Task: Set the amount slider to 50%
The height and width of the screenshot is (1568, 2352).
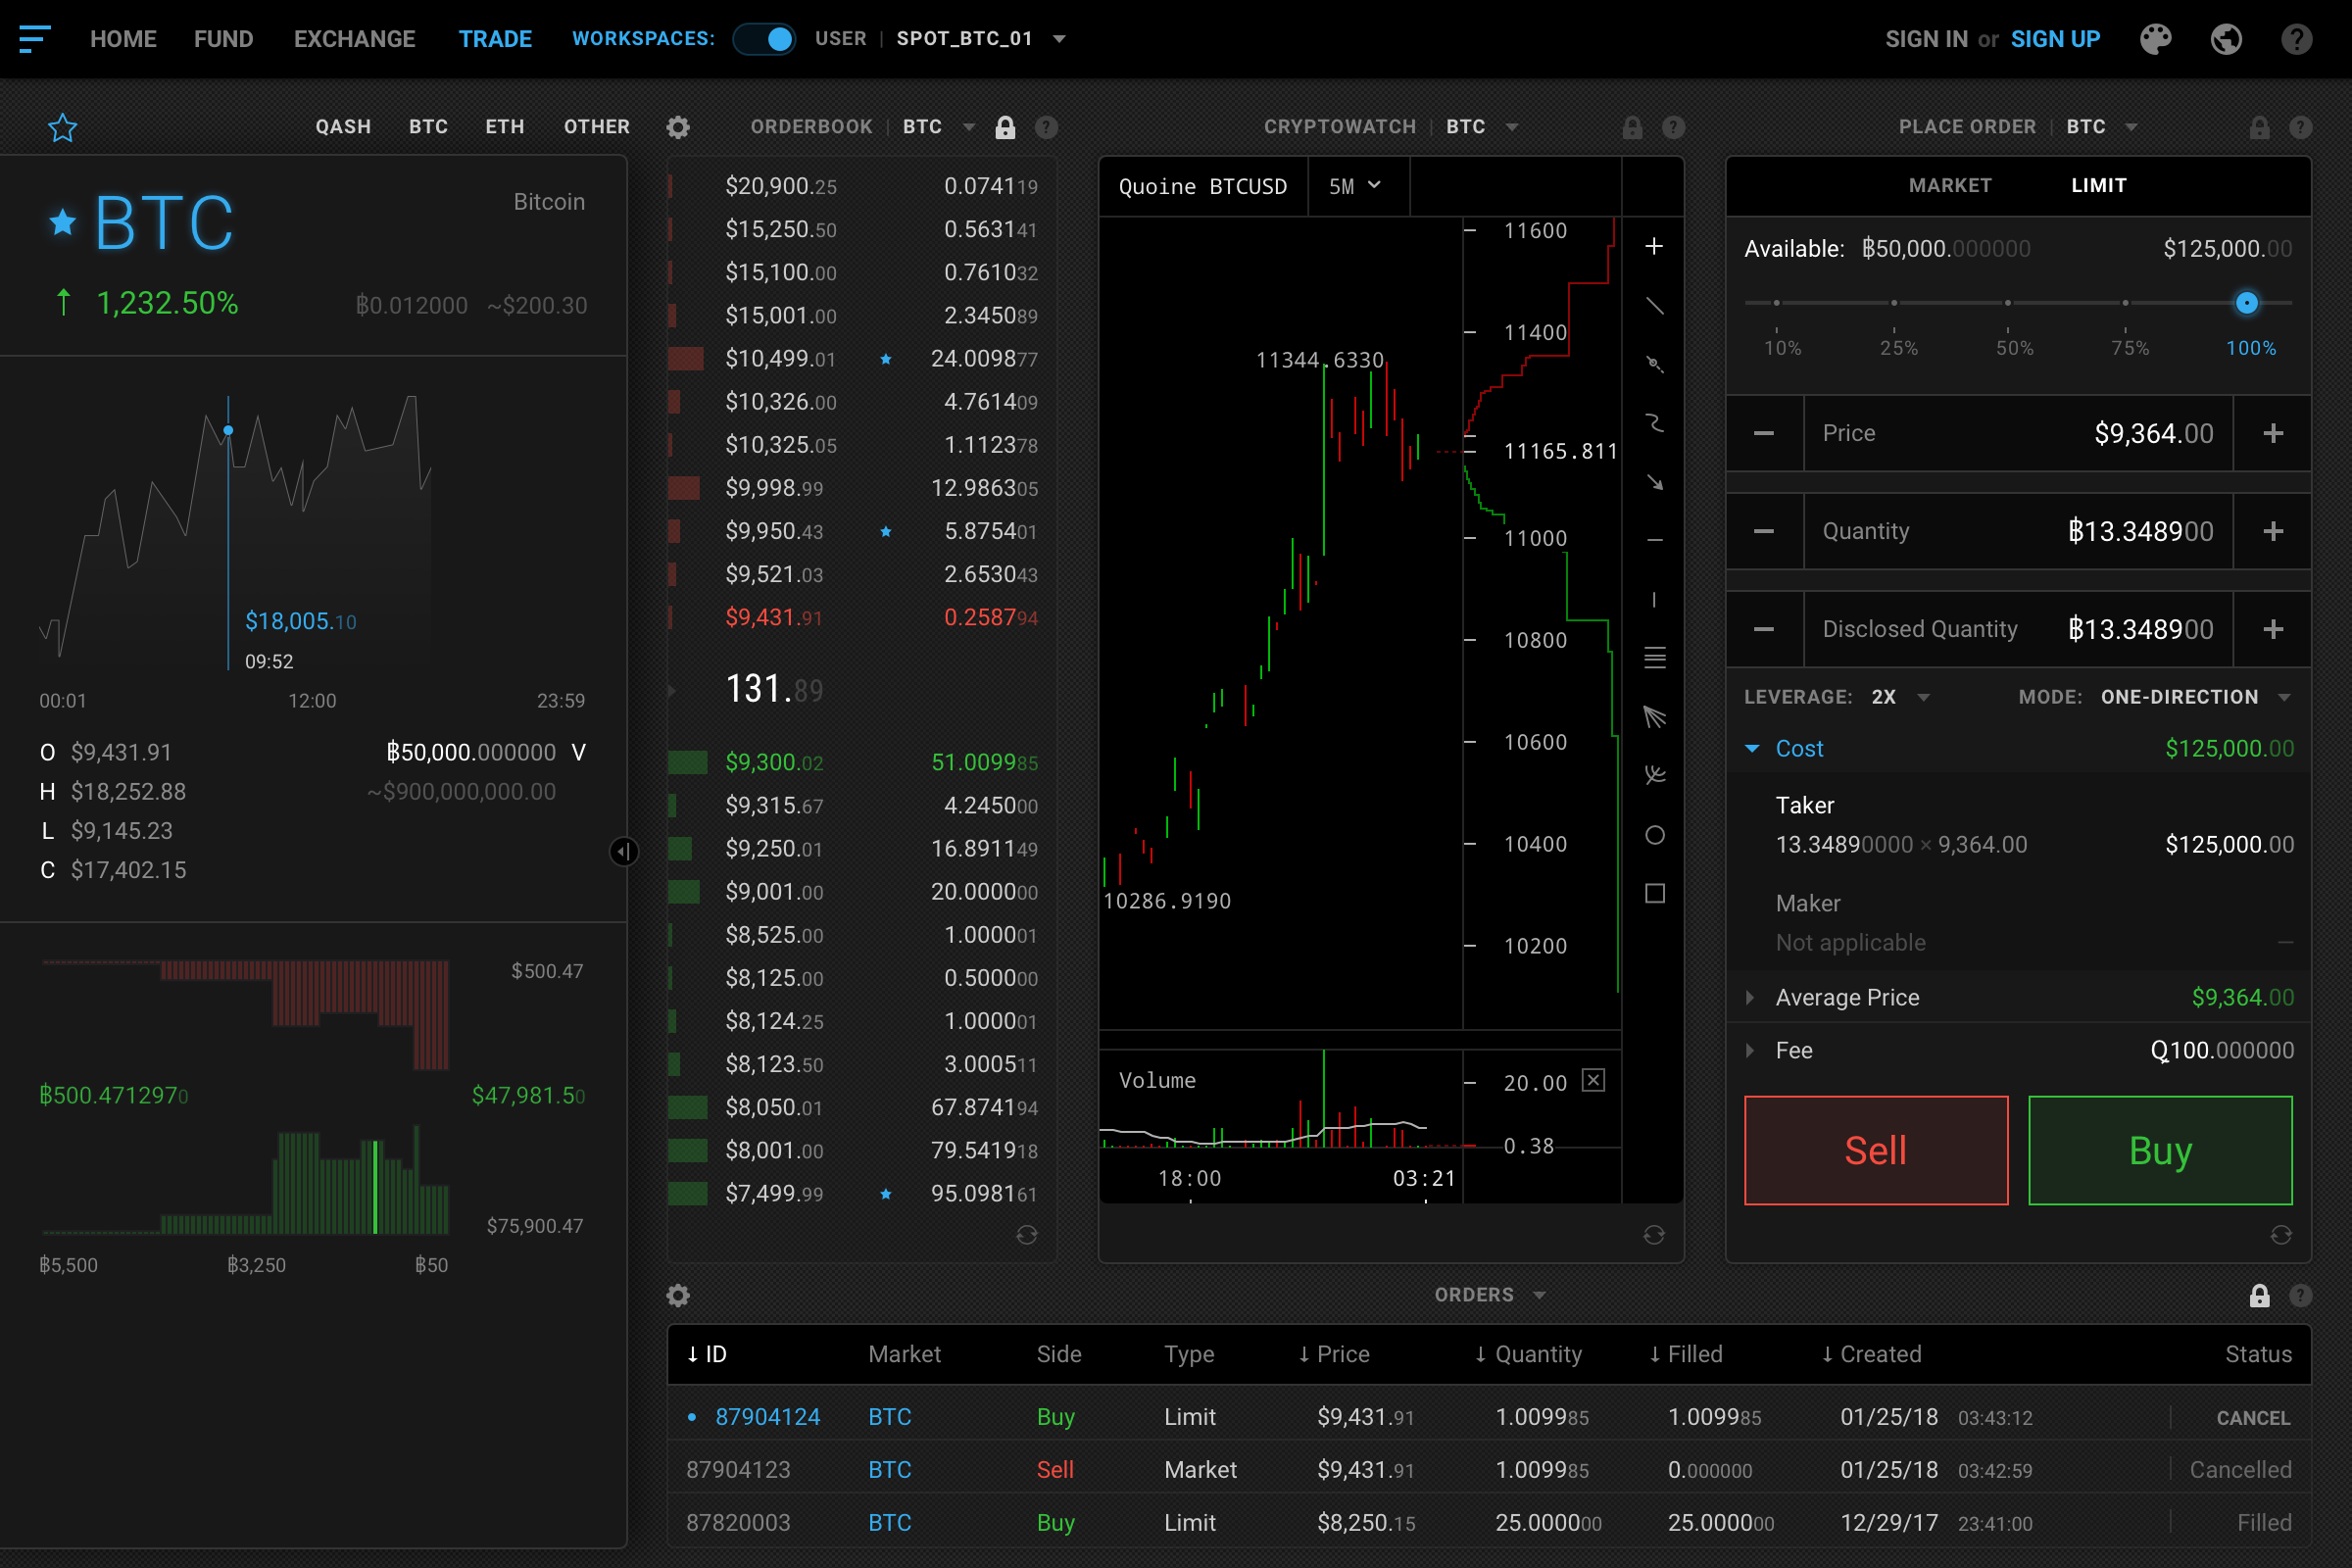Action: click(x=2008, y=302)
